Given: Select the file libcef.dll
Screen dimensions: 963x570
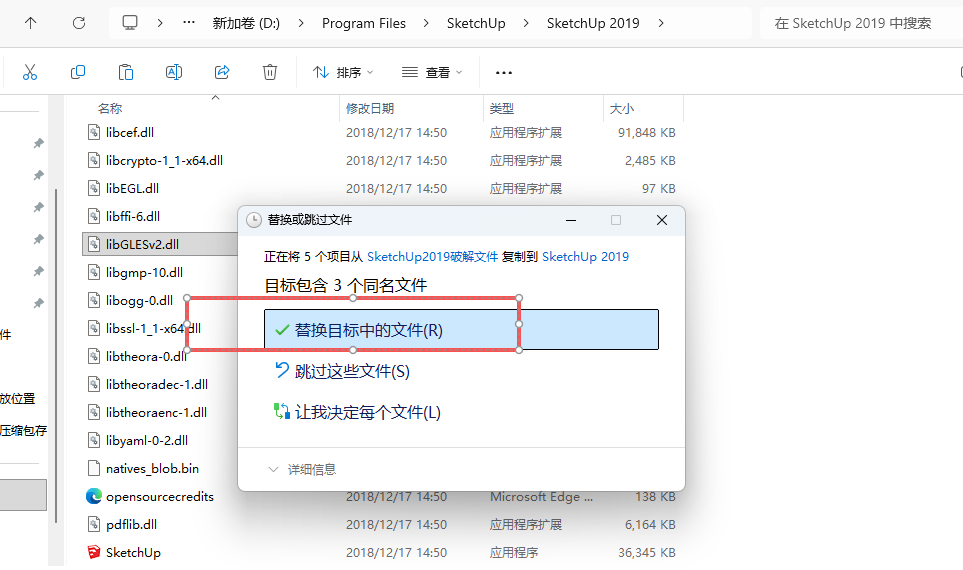Looking at the screenshot, I should tap(130, 132).
